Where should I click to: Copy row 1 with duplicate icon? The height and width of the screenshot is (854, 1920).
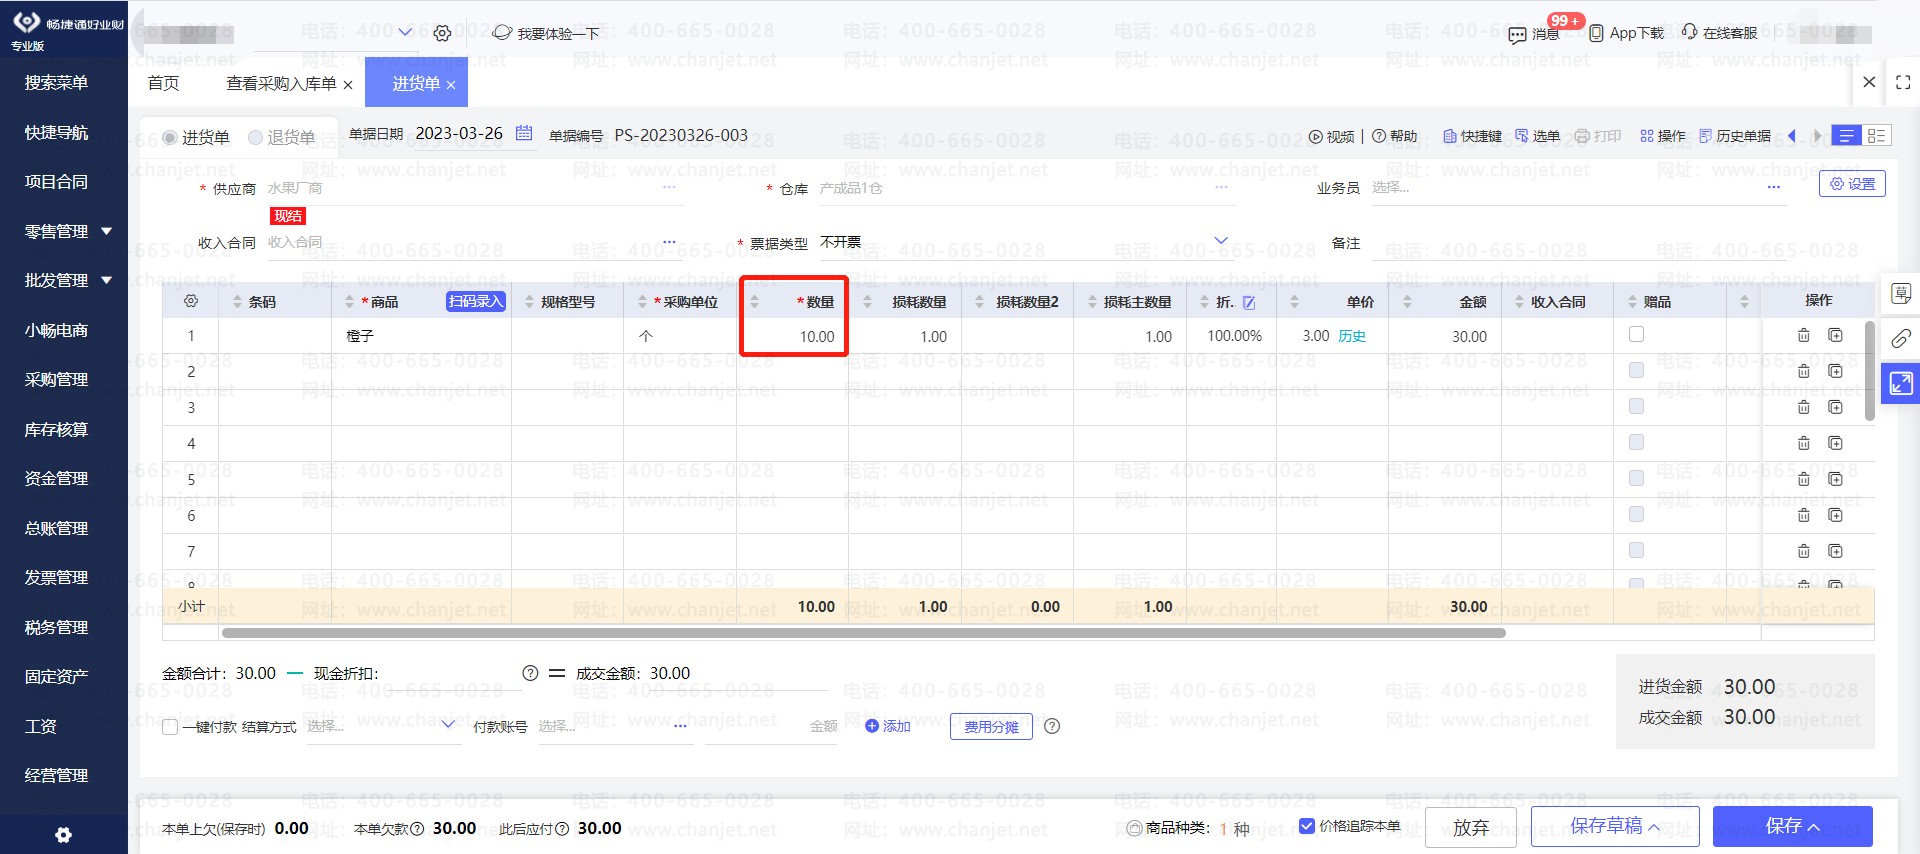coord(1836,336)
